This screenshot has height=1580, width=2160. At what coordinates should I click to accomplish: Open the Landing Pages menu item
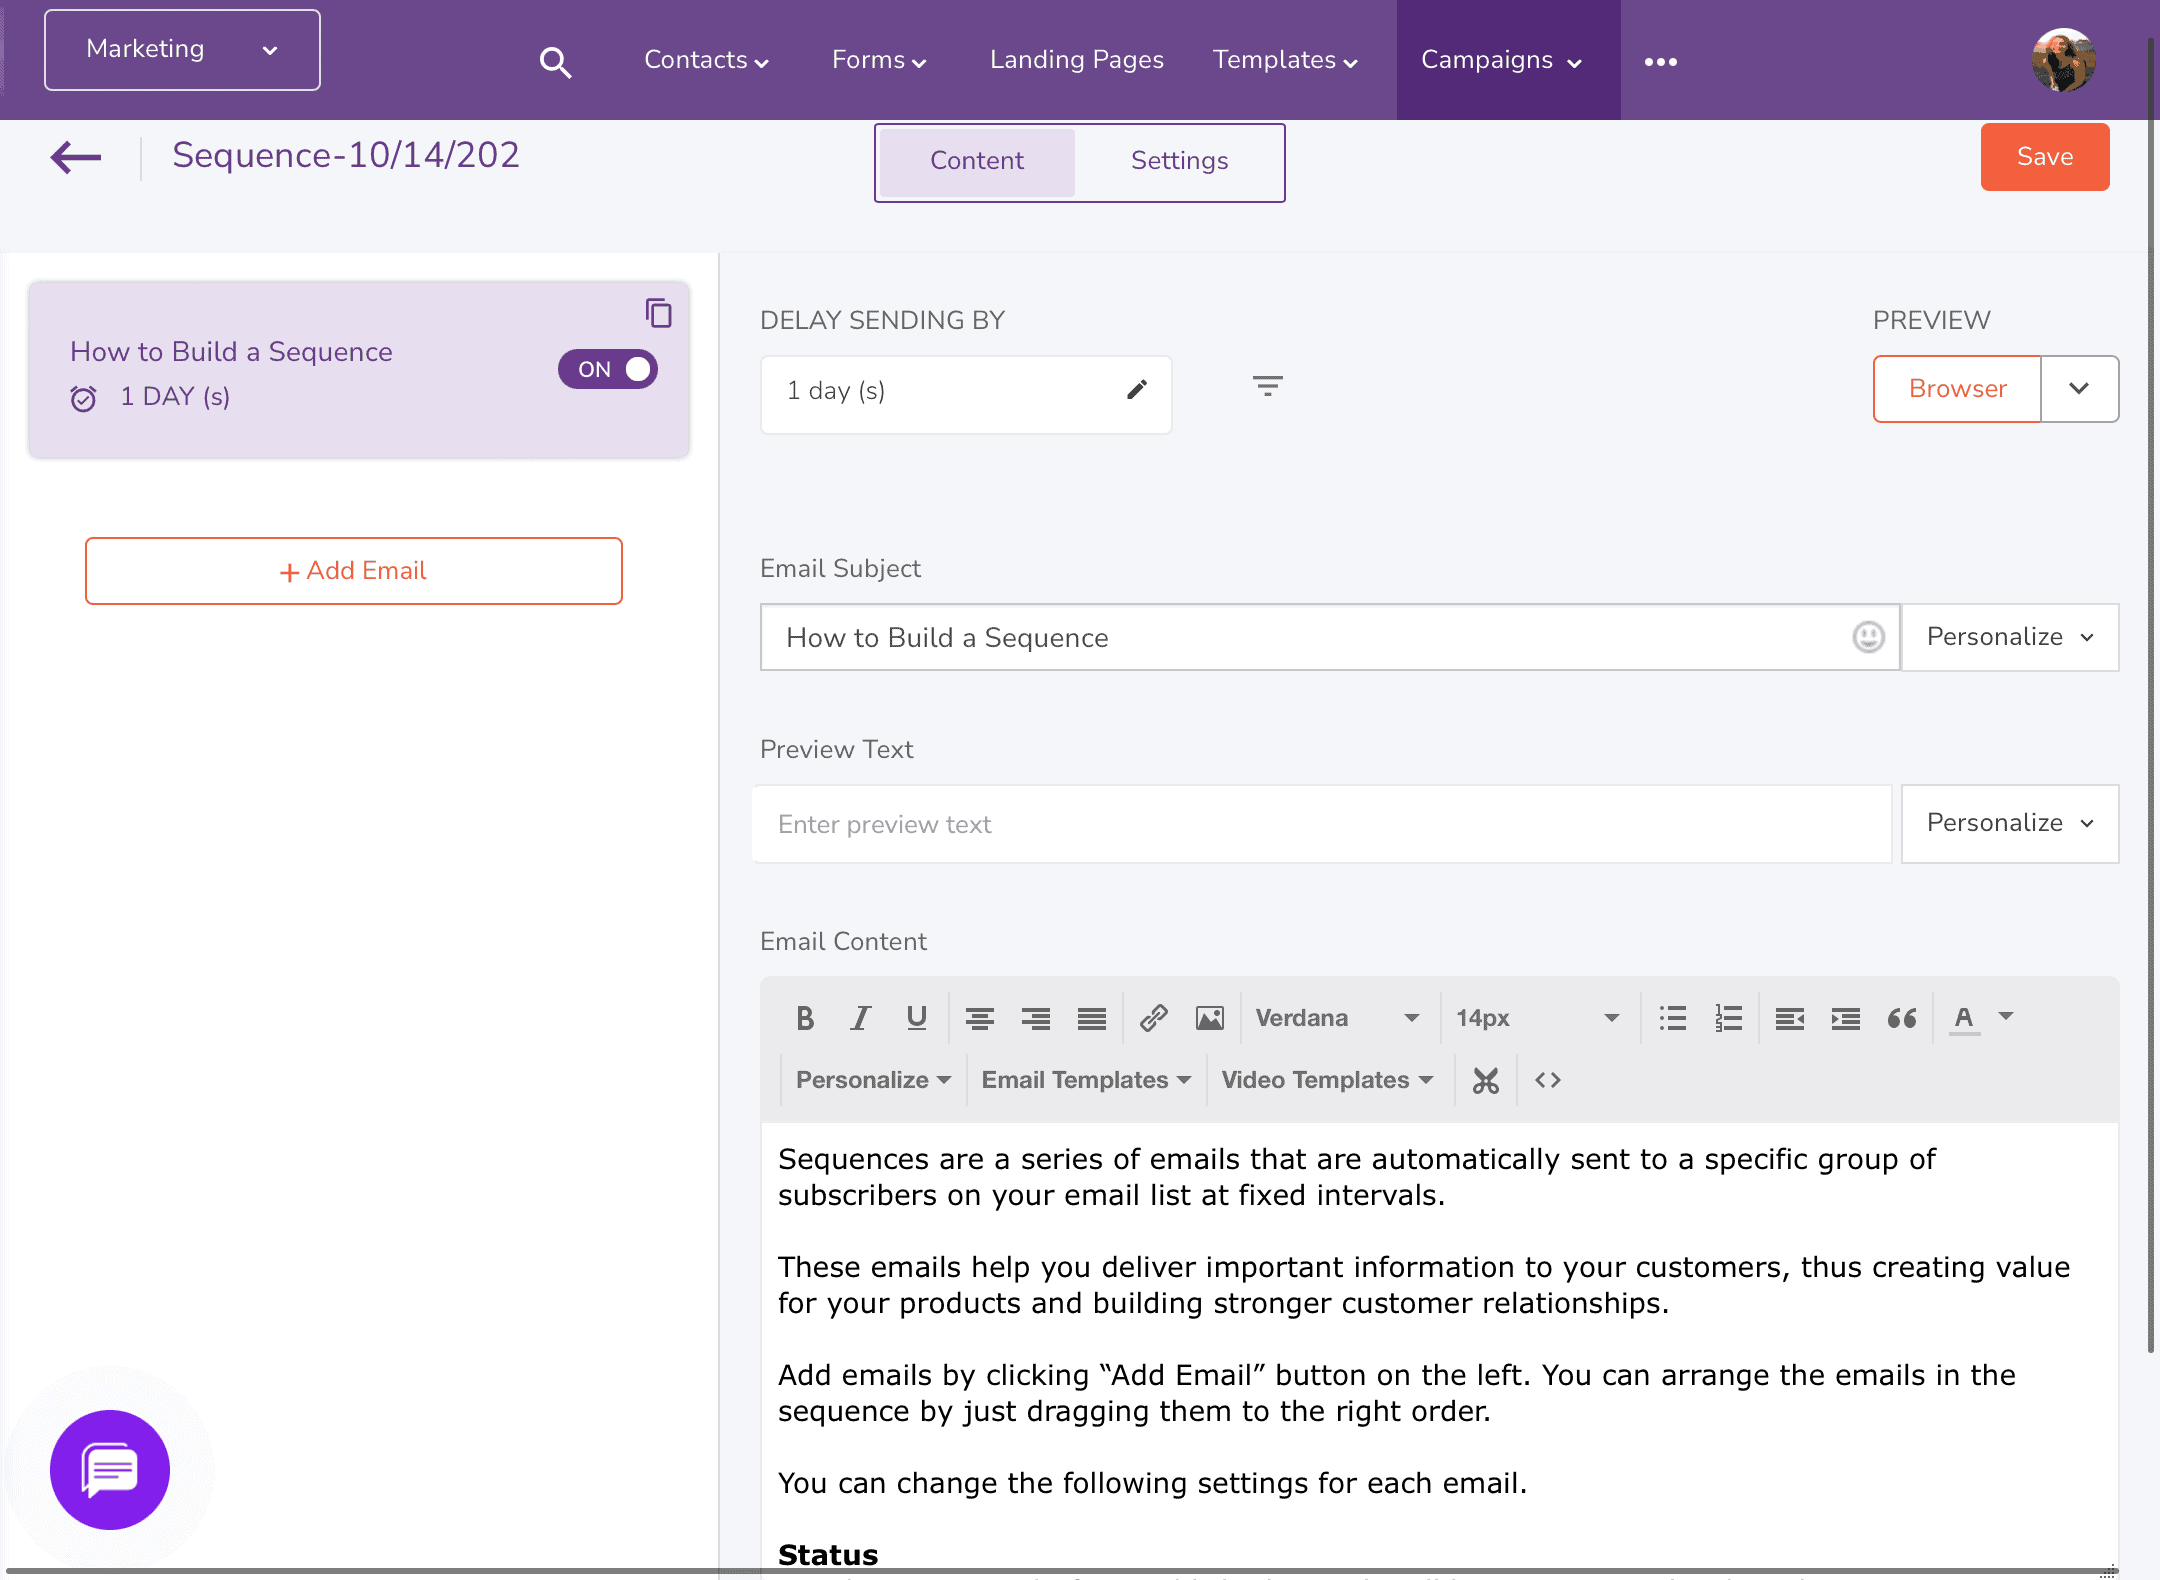click(1076, 60)
